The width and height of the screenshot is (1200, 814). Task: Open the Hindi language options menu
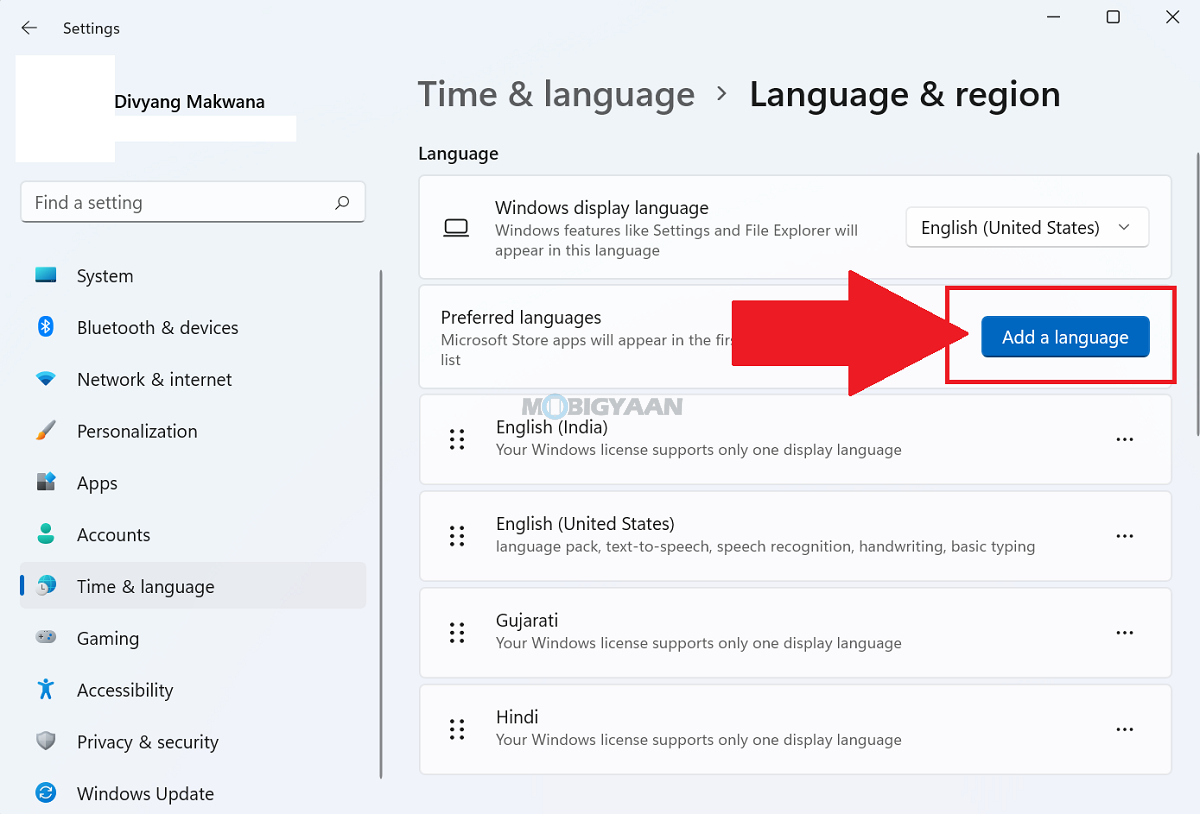click(1124, 729)
